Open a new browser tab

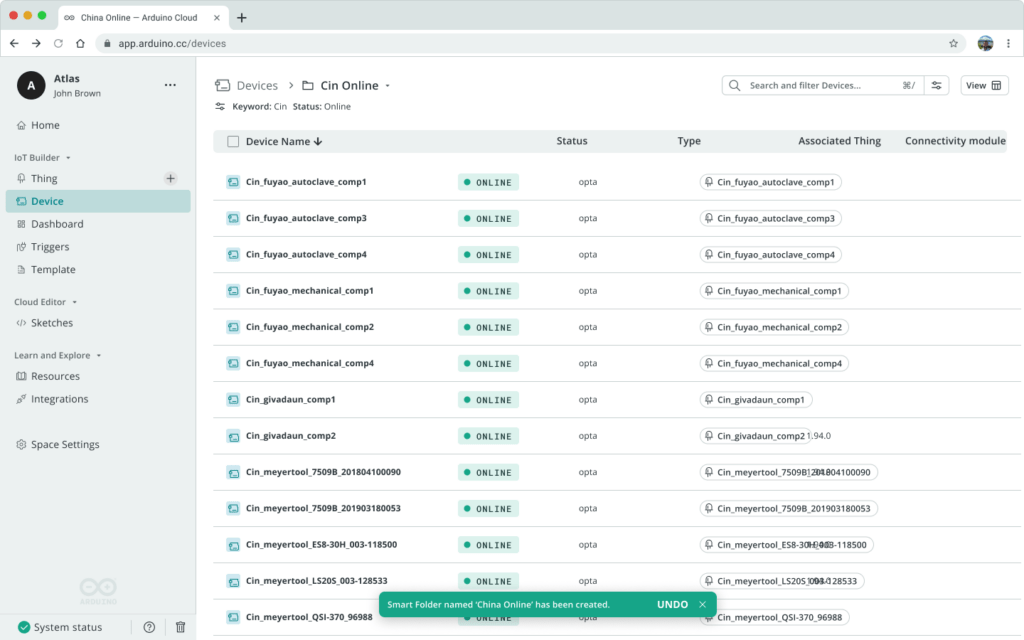[x=241, y=17]
